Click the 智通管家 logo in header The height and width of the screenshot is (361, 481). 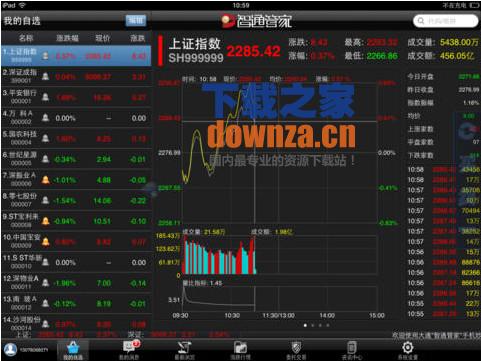pos(256,21)
